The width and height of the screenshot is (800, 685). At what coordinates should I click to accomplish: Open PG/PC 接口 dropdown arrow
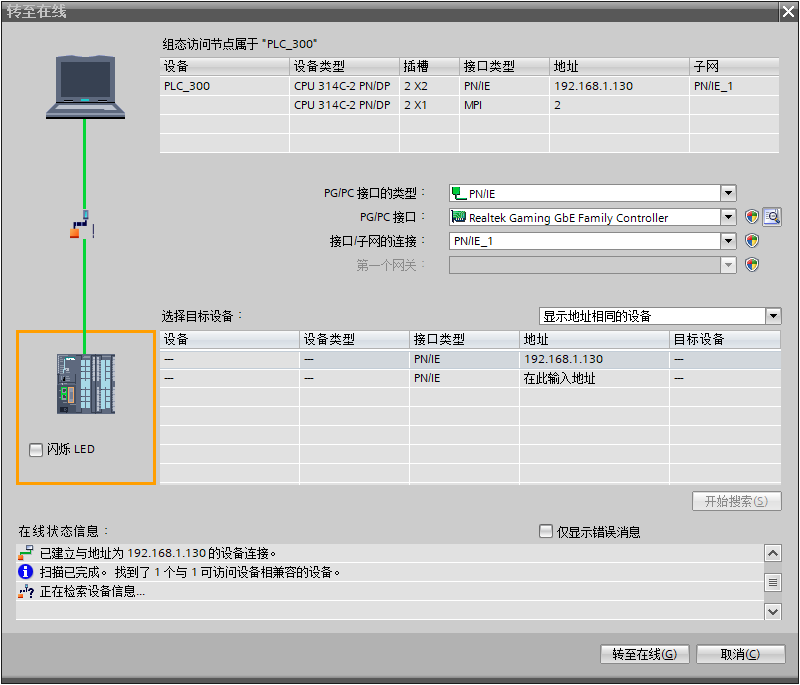728,217
